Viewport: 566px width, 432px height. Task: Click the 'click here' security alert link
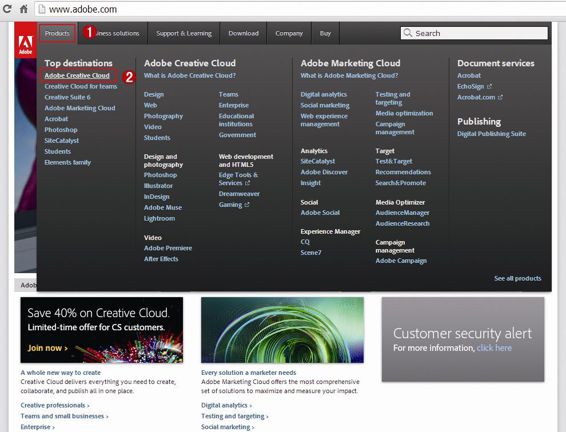[494, 348]
